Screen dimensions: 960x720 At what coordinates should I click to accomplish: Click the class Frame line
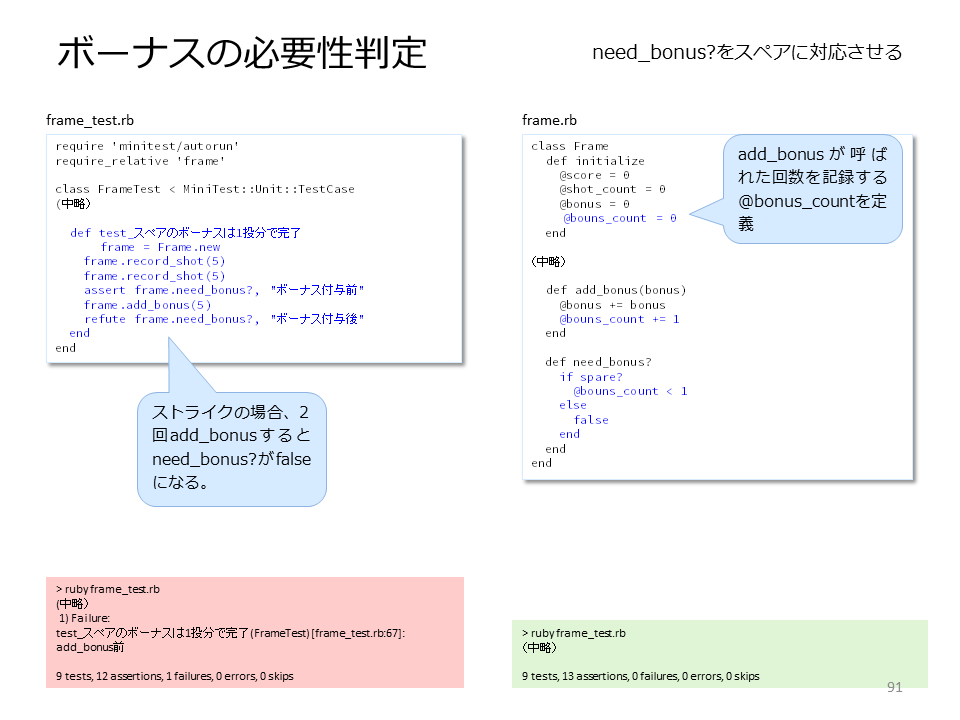[x=569, y=146]
